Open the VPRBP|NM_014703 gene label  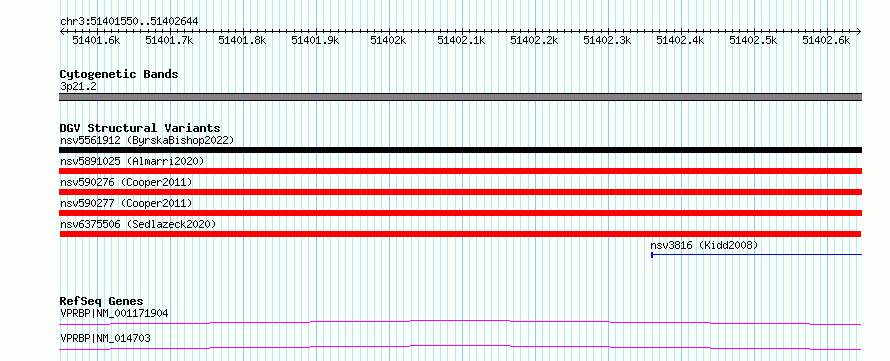(105, 338)
